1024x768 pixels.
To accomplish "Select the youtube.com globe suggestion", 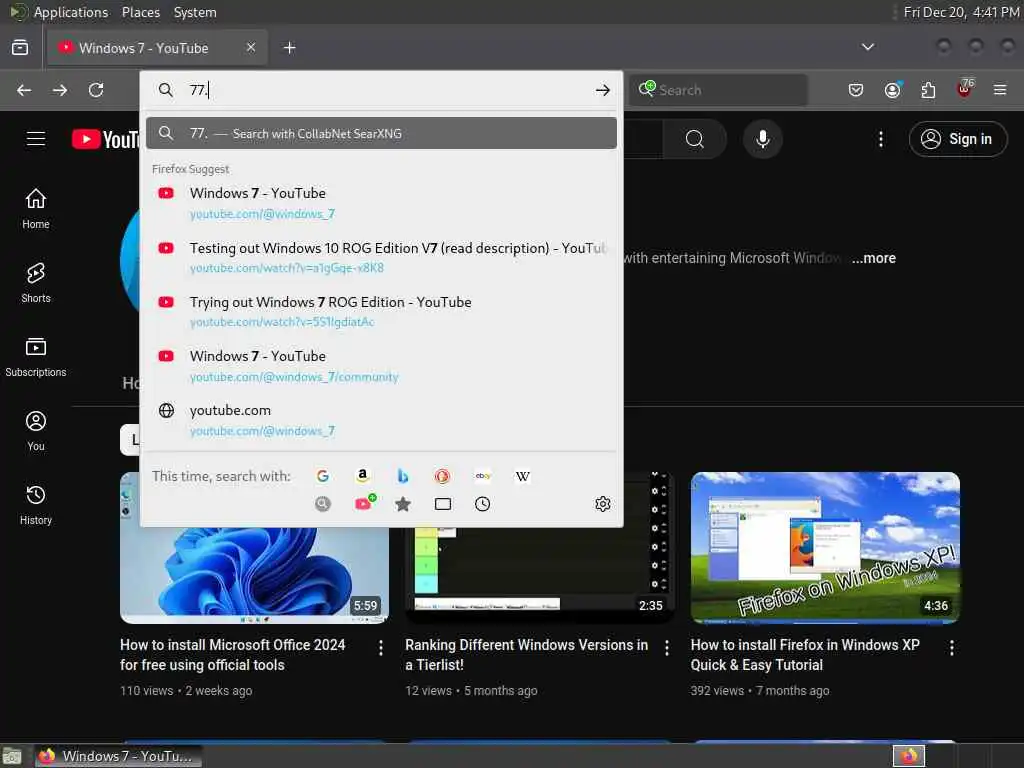I will click(381, 420).
